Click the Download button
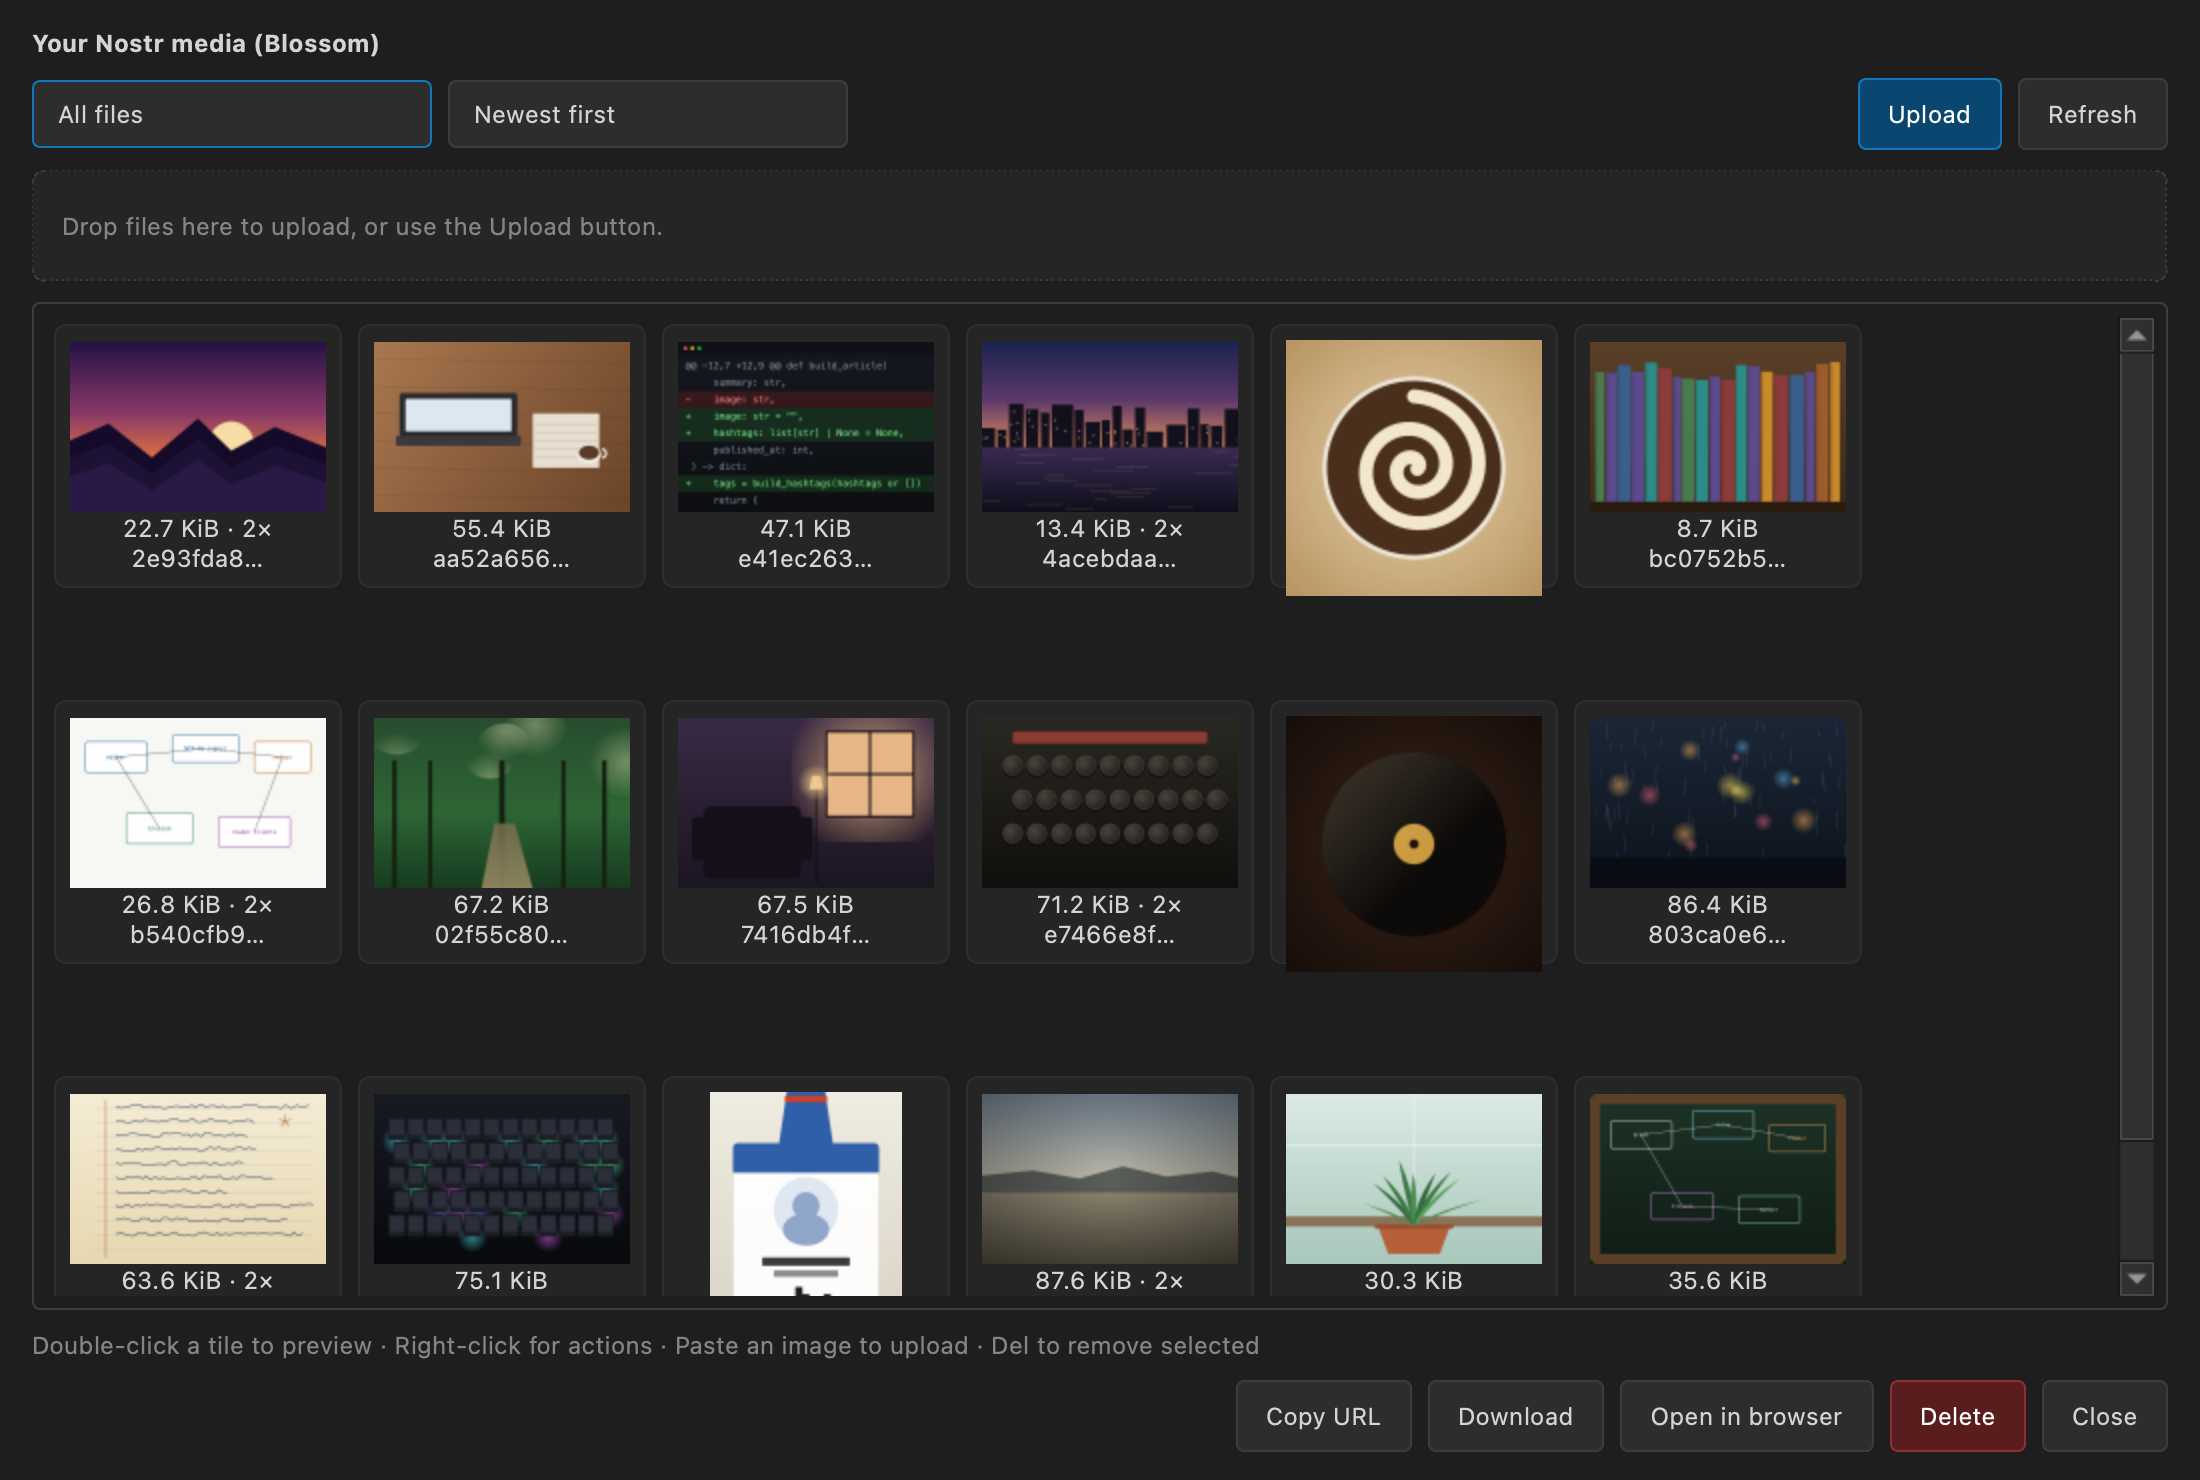 [1515, 1416]
